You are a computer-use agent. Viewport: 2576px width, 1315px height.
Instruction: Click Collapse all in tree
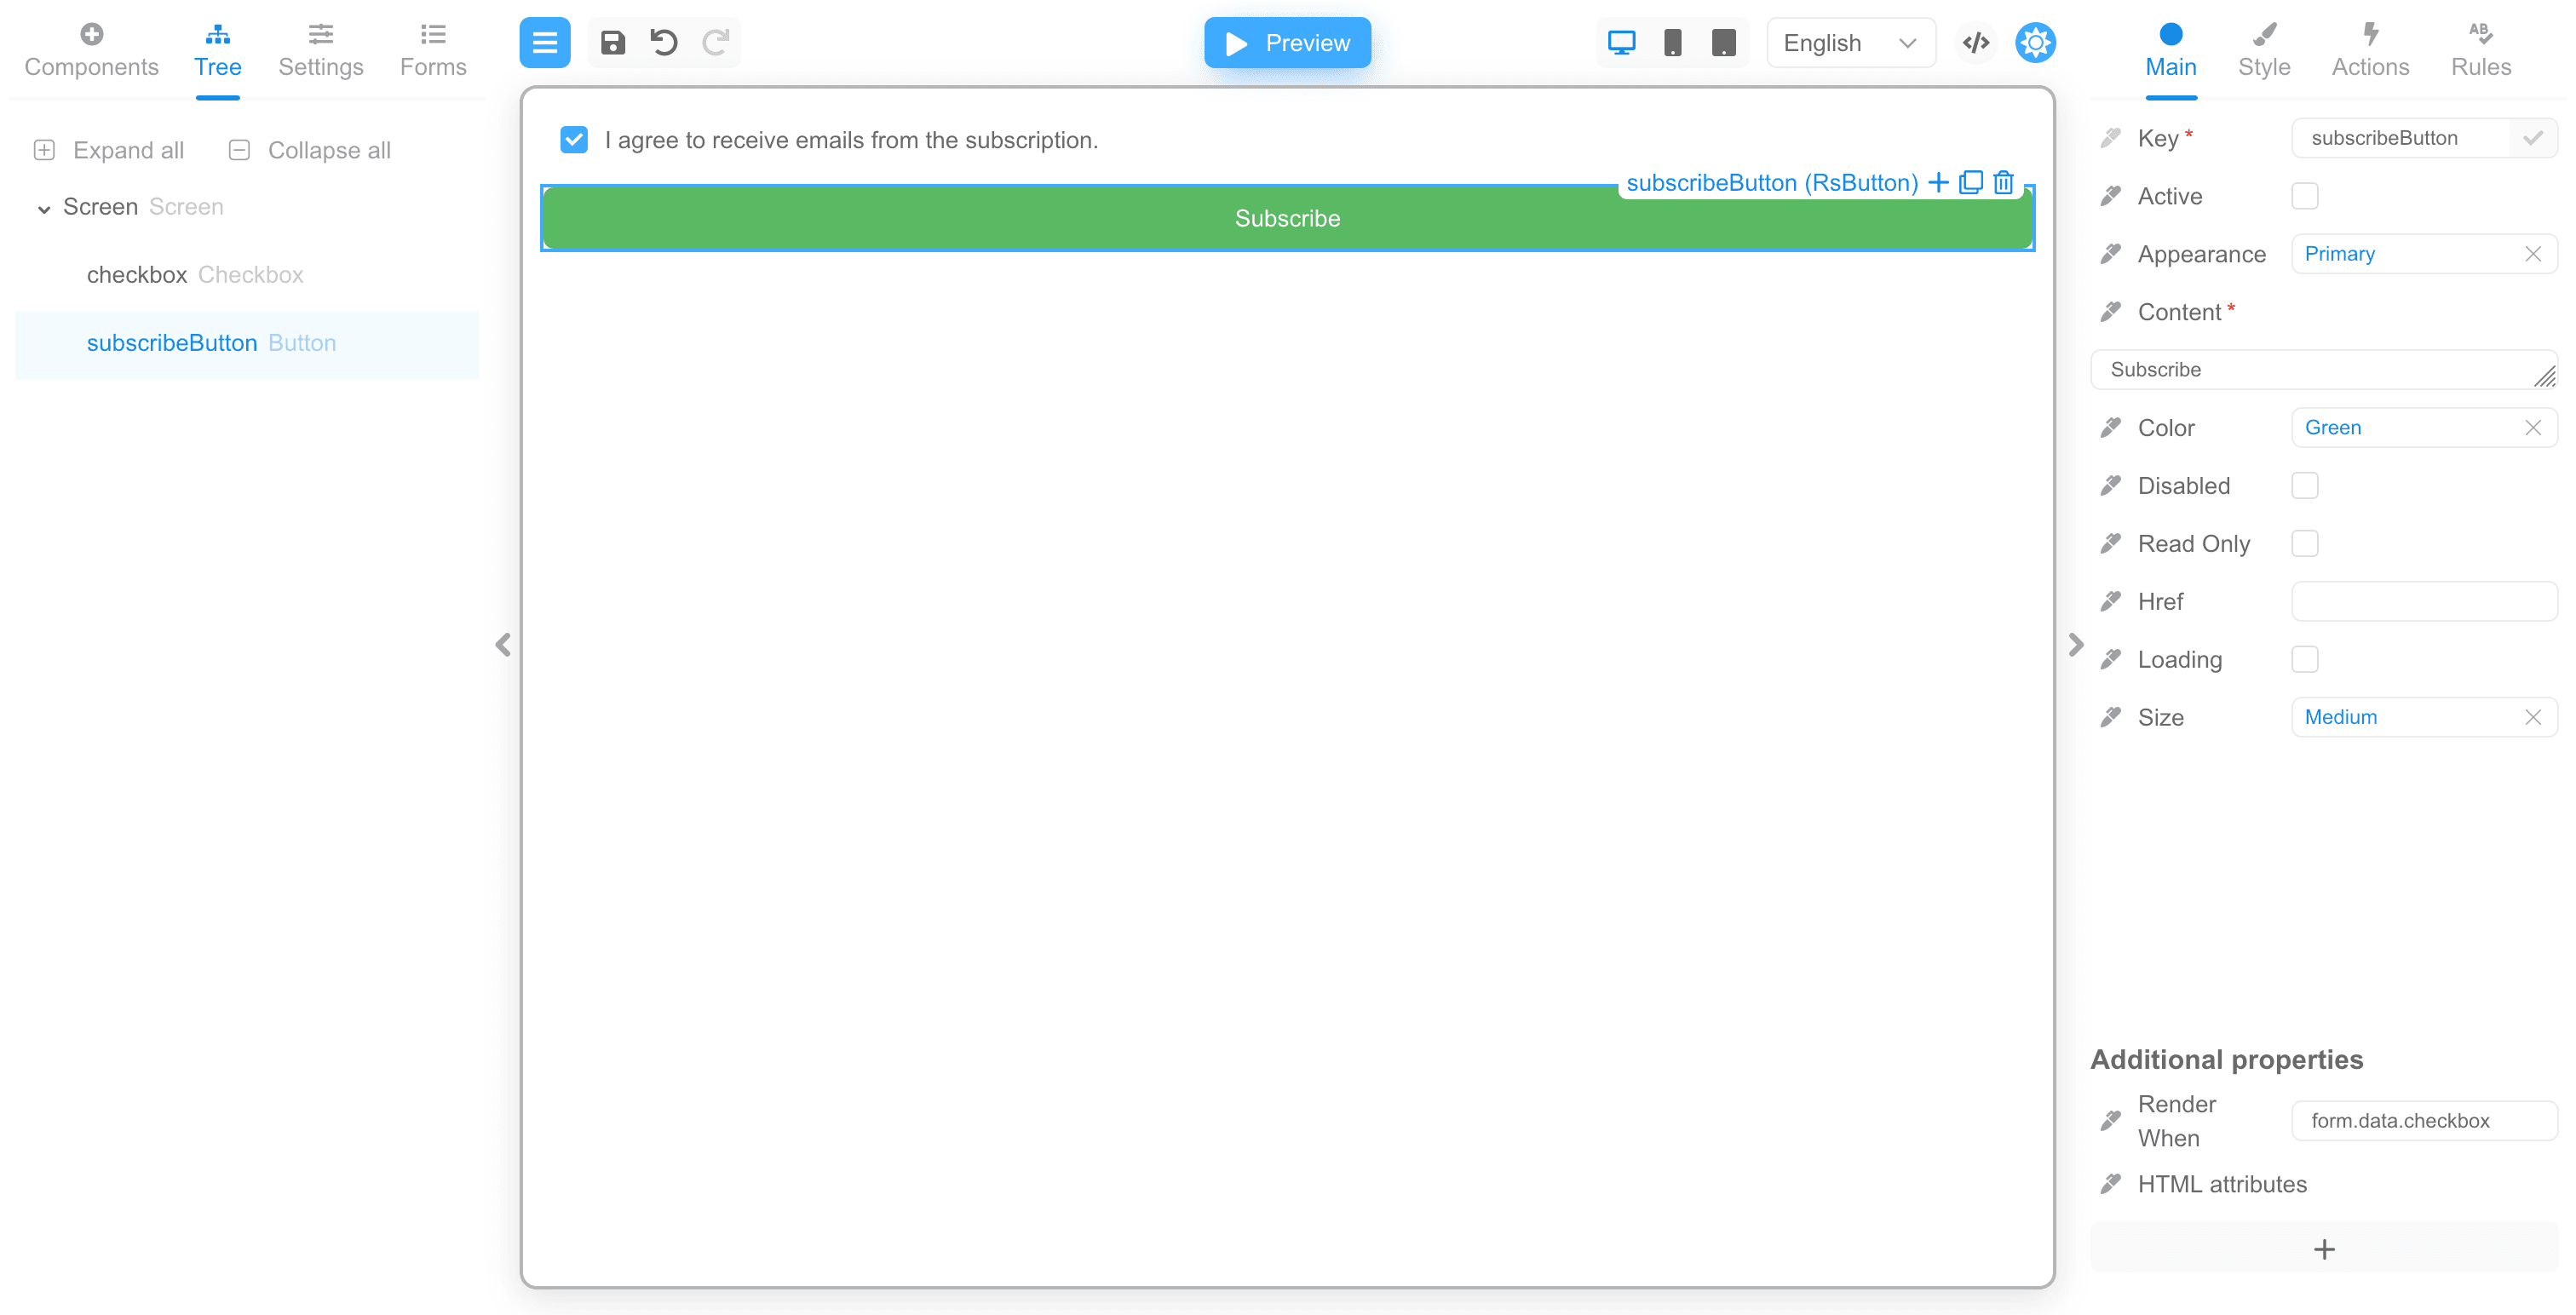point(310,150)
